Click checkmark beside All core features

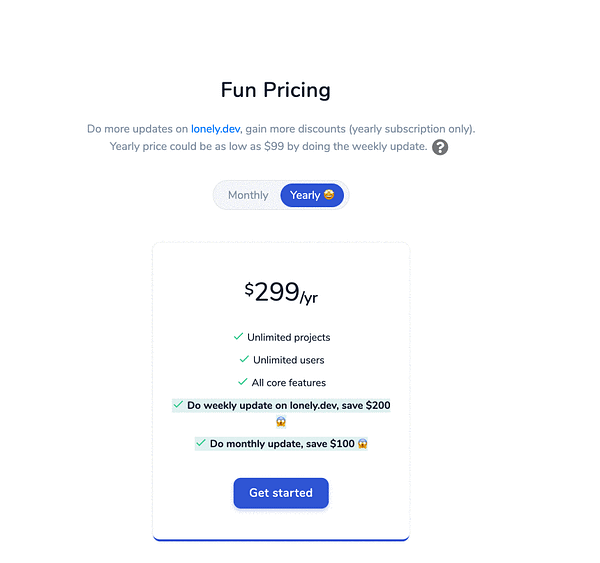pyautogui.click(x=242, y=382)
